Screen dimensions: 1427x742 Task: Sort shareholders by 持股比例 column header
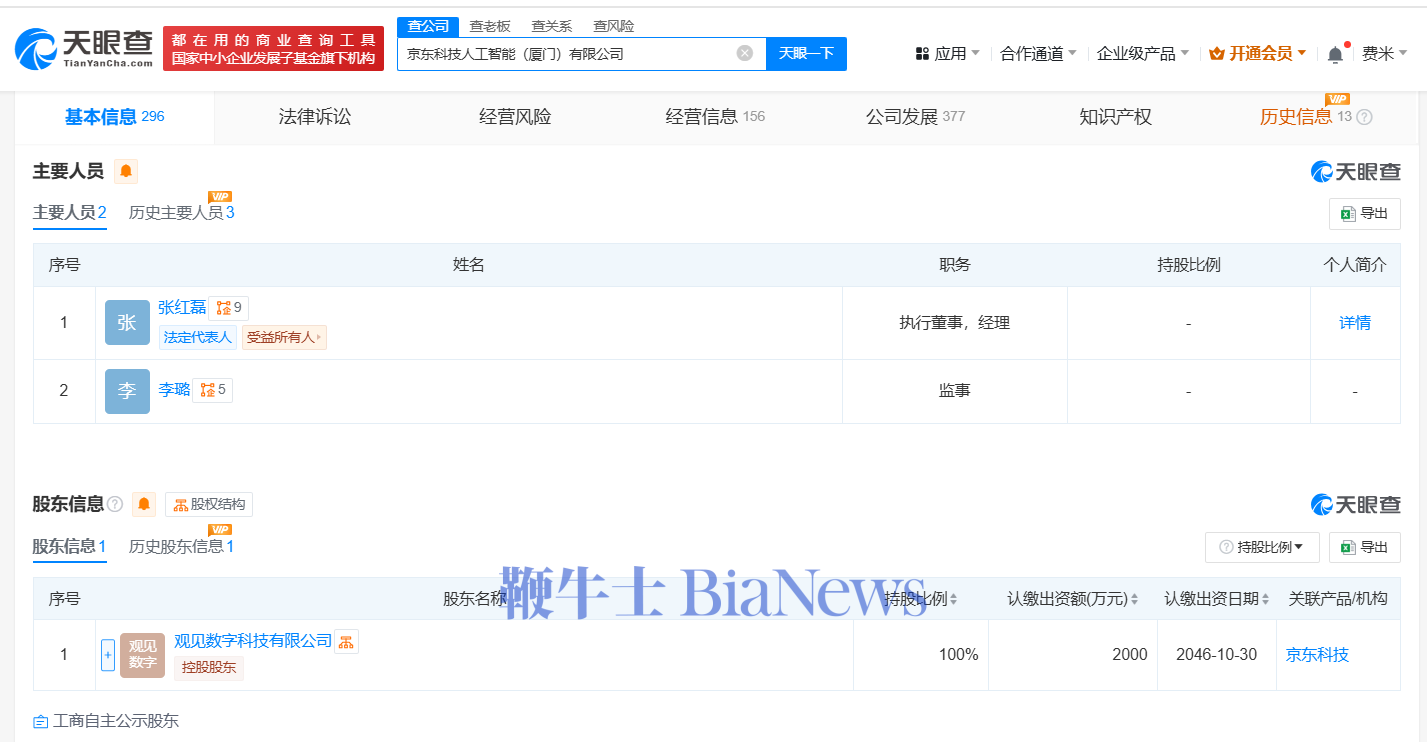[921, 599]
